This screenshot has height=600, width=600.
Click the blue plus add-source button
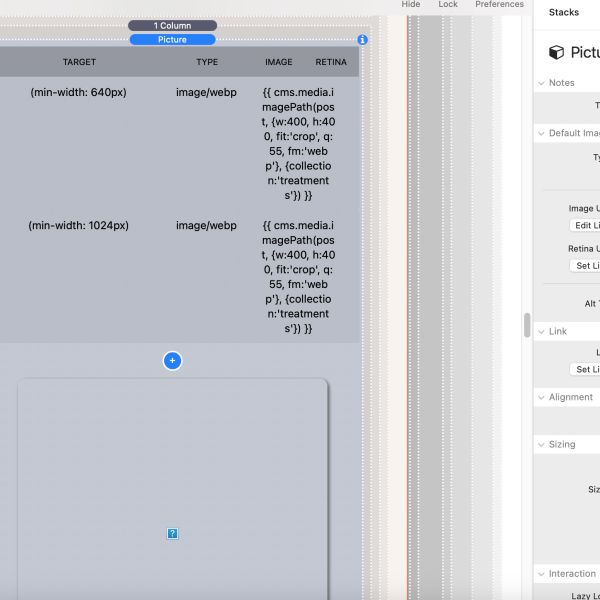coord(173,360)
